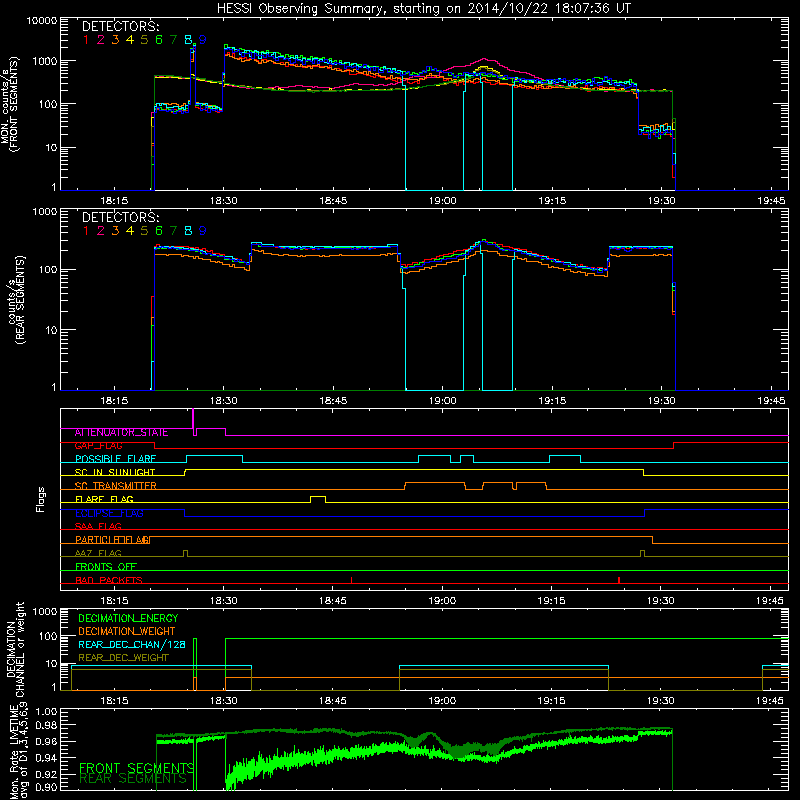Click detector 3 in the rear segments legend

[115, 231]
